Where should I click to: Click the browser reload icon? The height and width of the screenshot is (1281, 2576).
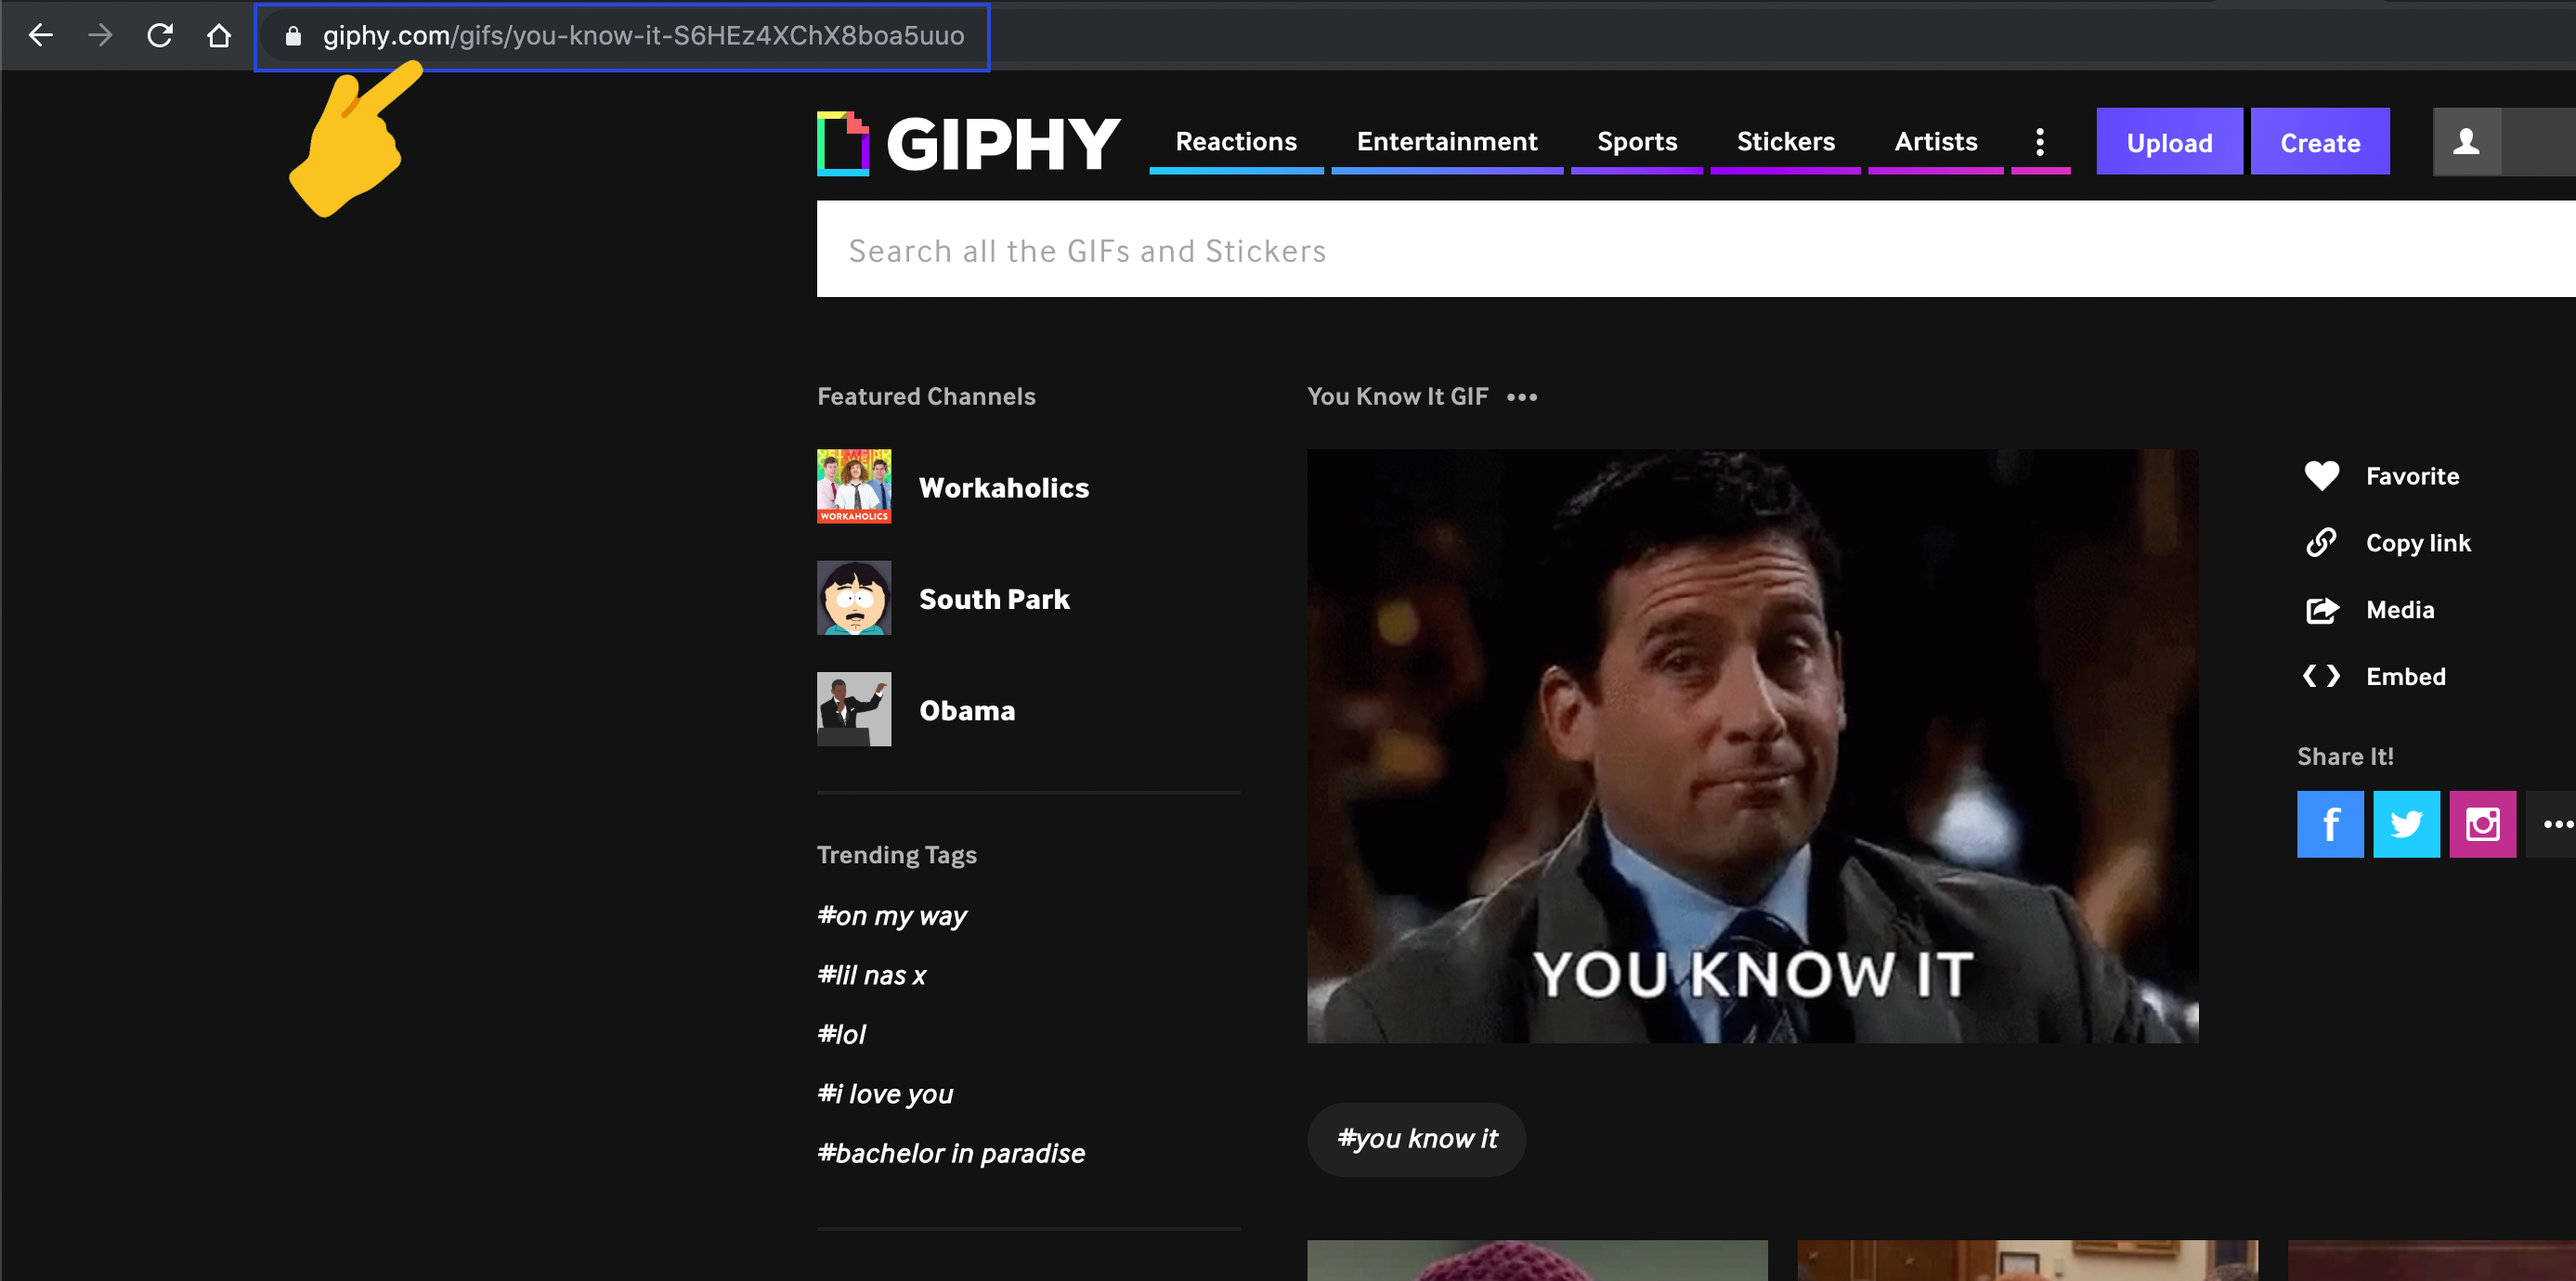160,35
